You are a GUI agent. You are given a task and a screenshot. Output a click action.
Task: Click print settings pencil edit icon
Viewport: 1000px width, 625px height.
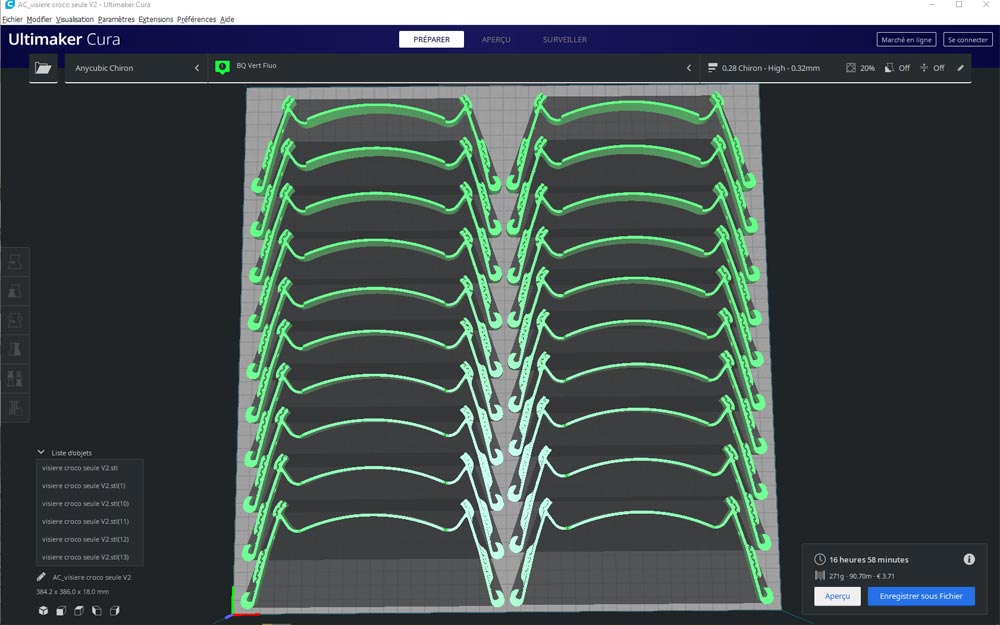[x=960, y=68]
